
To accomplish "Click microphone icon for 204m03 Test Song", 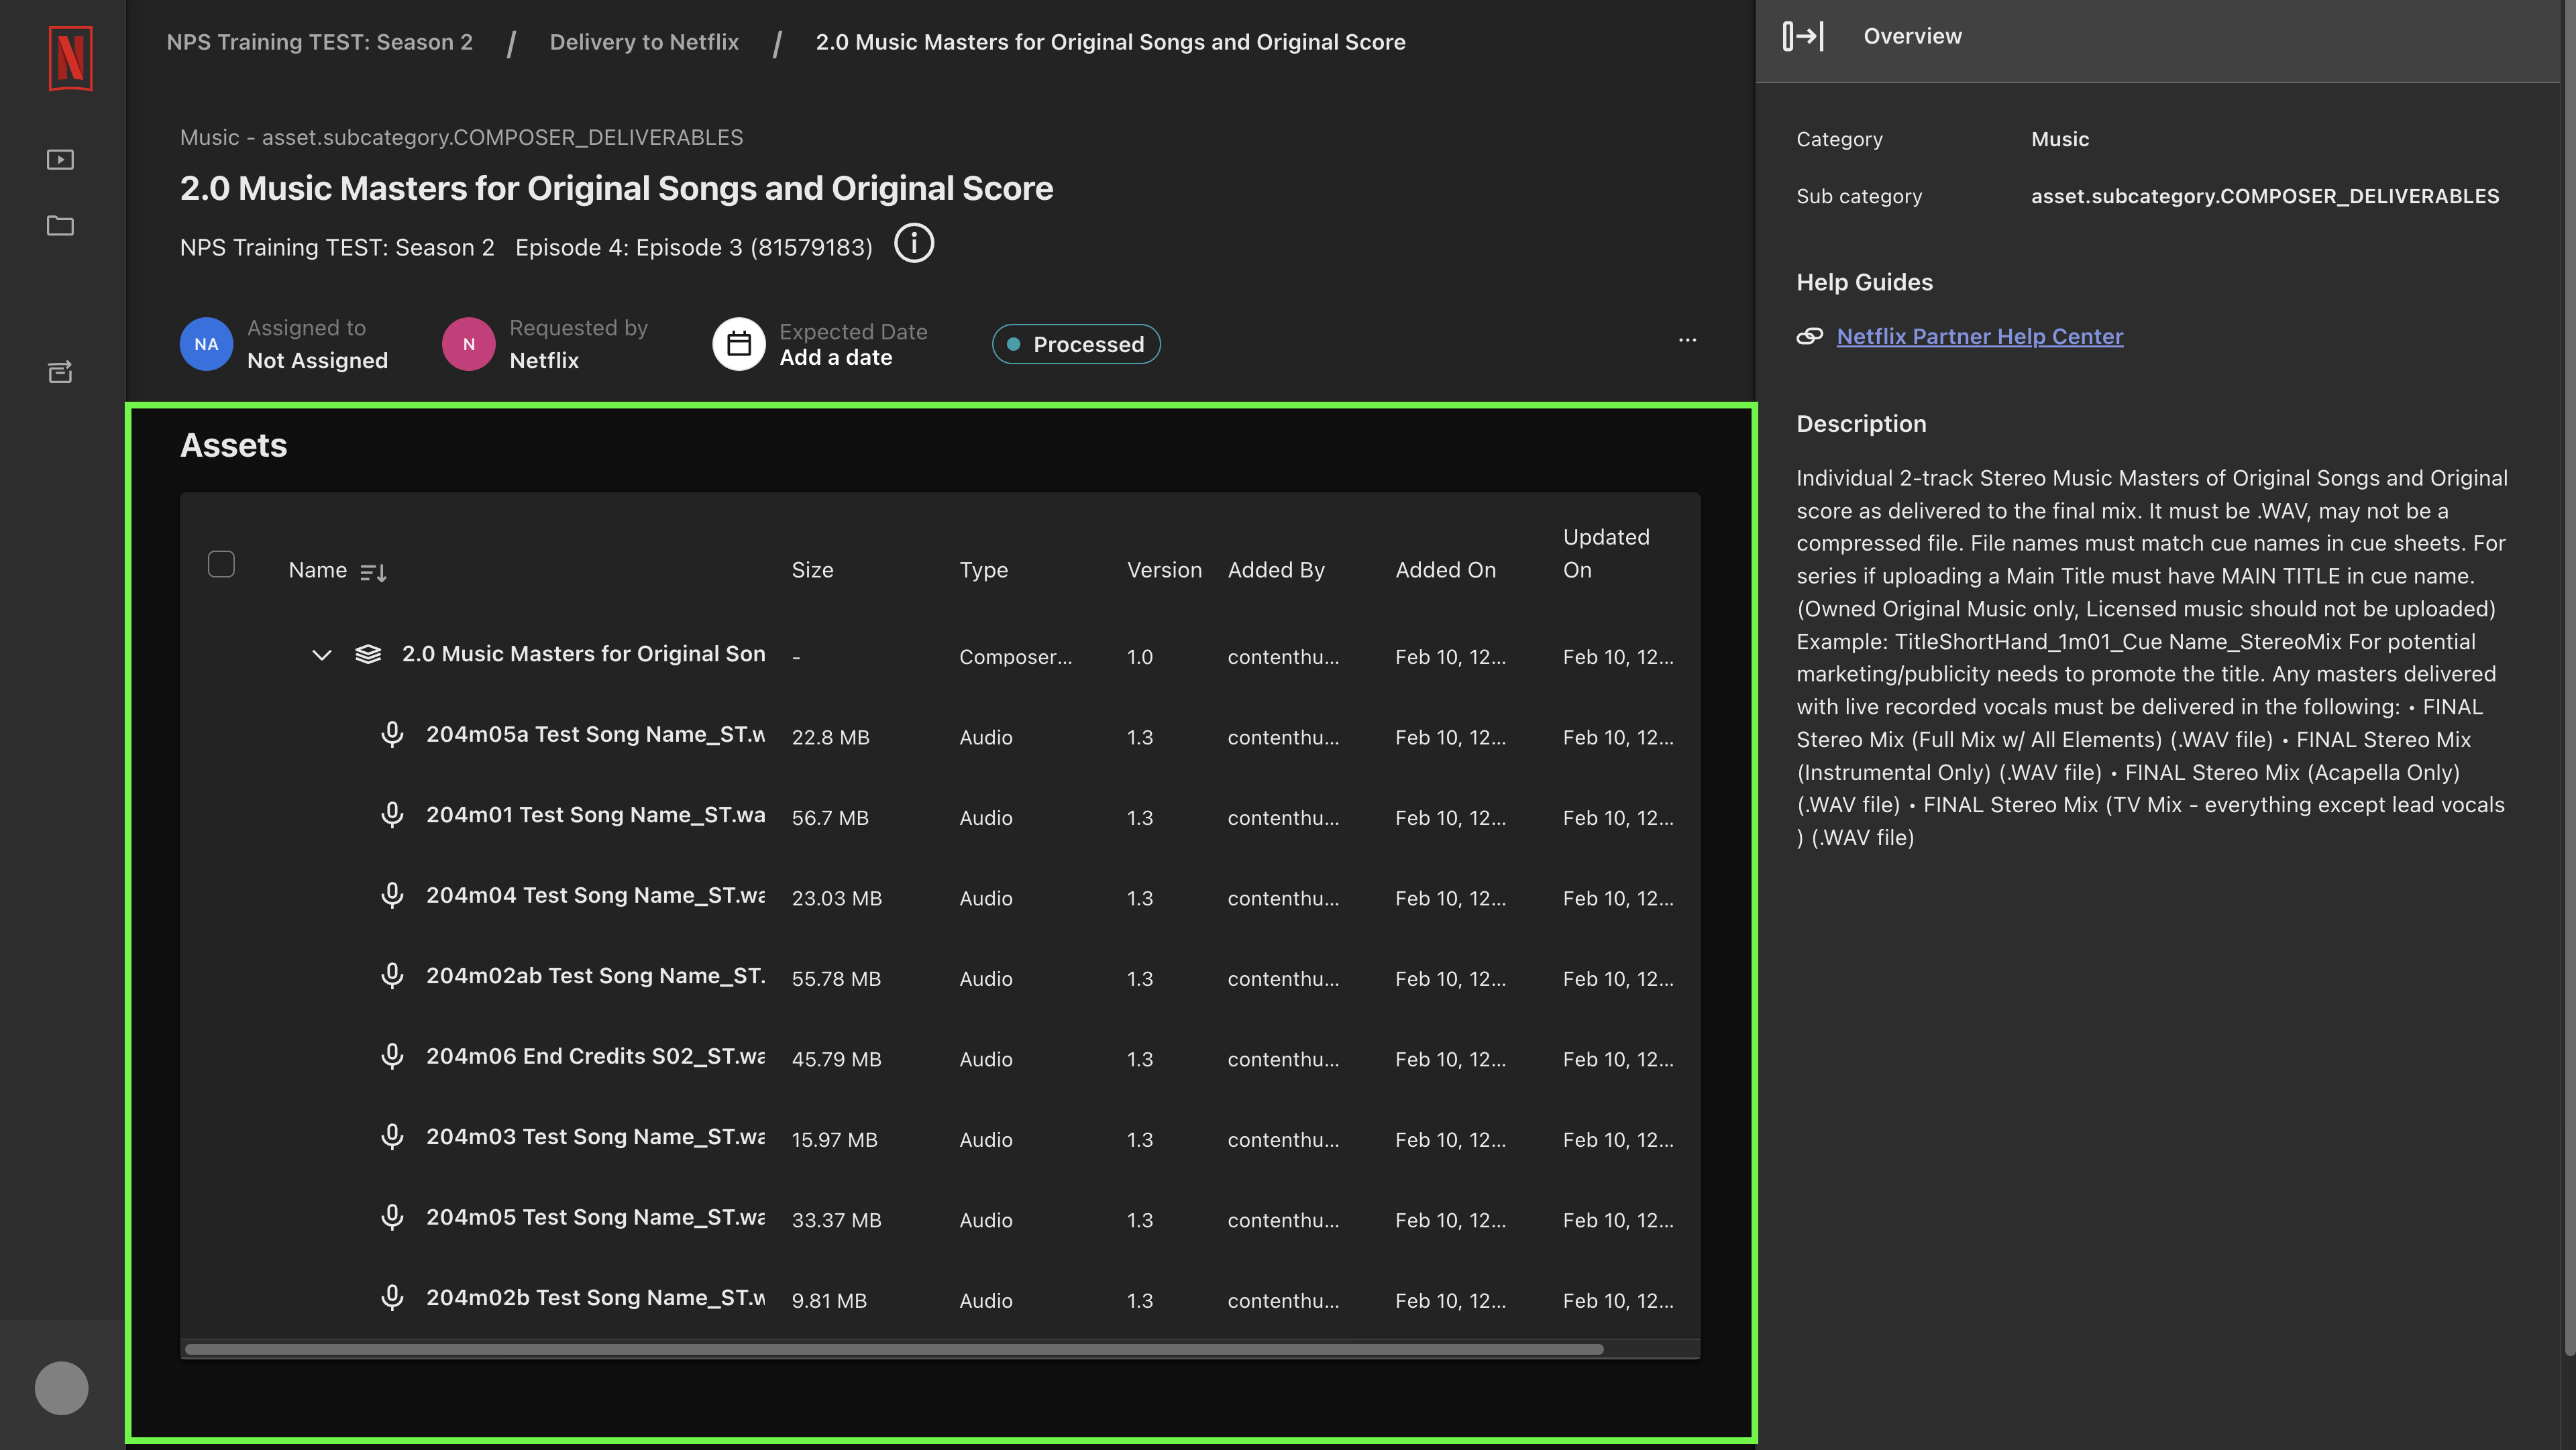I will 392,1137.
